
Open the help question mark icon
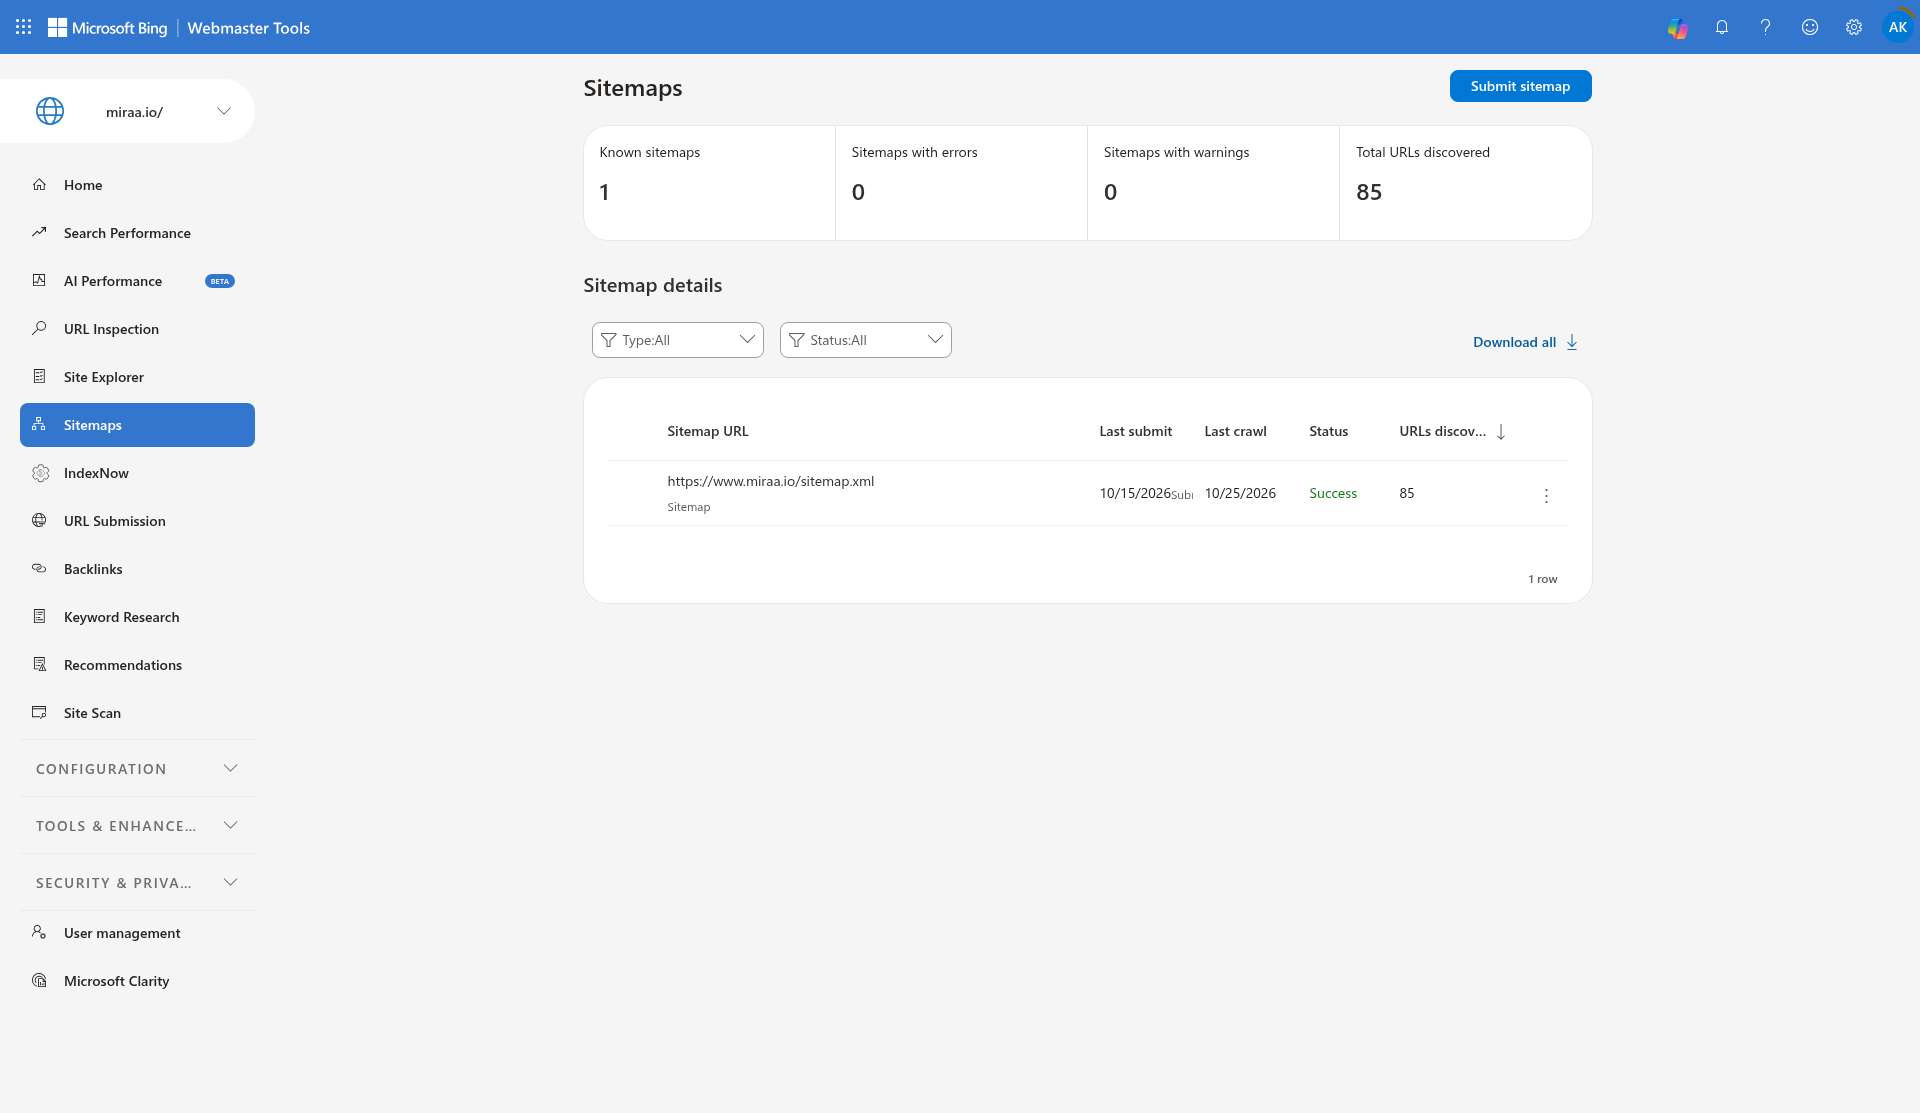[1766, 27]
